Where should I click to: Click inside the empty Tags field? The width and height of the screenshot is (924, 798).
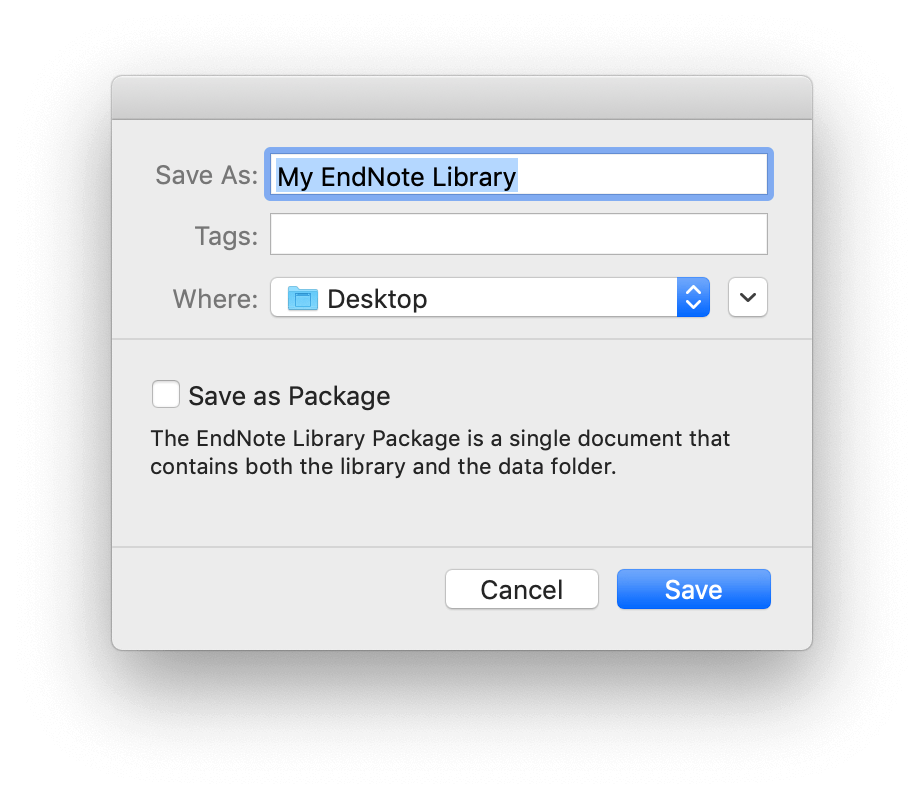coord(519,234)
